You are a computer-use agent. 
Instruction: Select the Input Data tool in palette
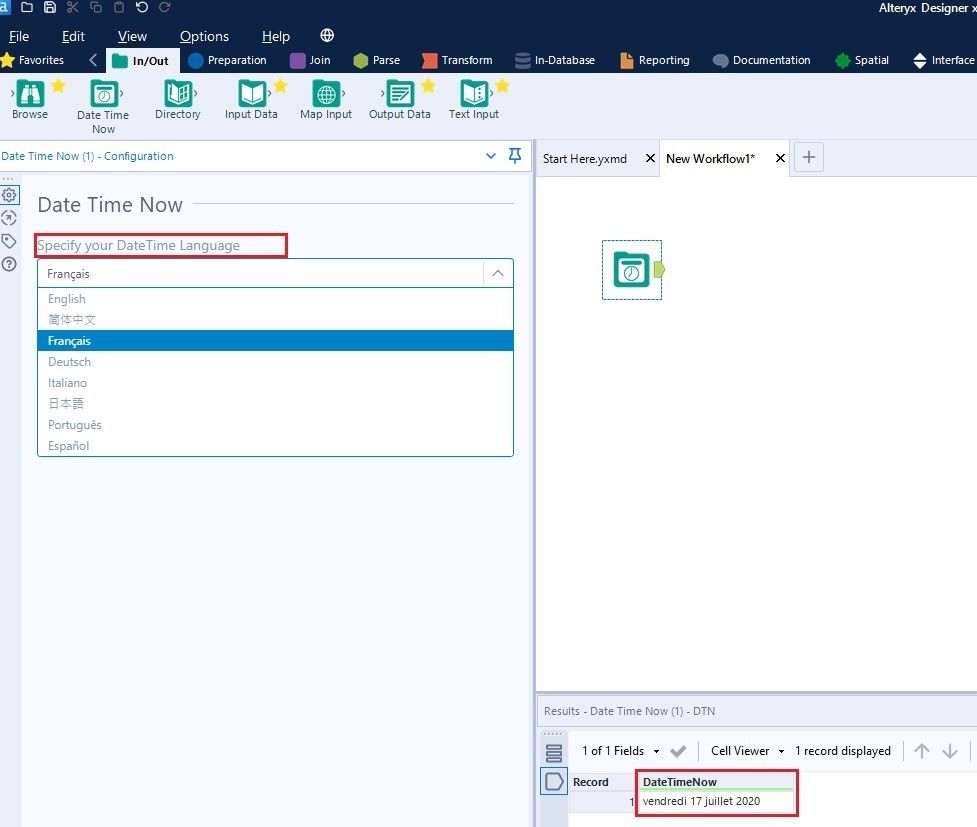coord(251,100)
